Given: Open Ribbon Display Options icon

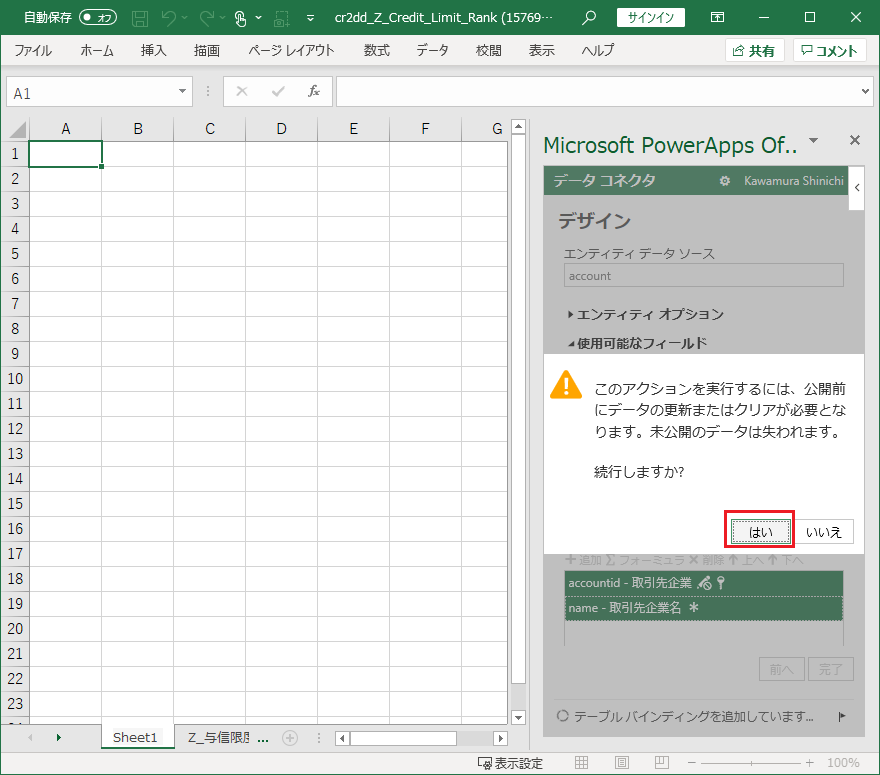Looking at the screenshot, I should pos(717,17).
